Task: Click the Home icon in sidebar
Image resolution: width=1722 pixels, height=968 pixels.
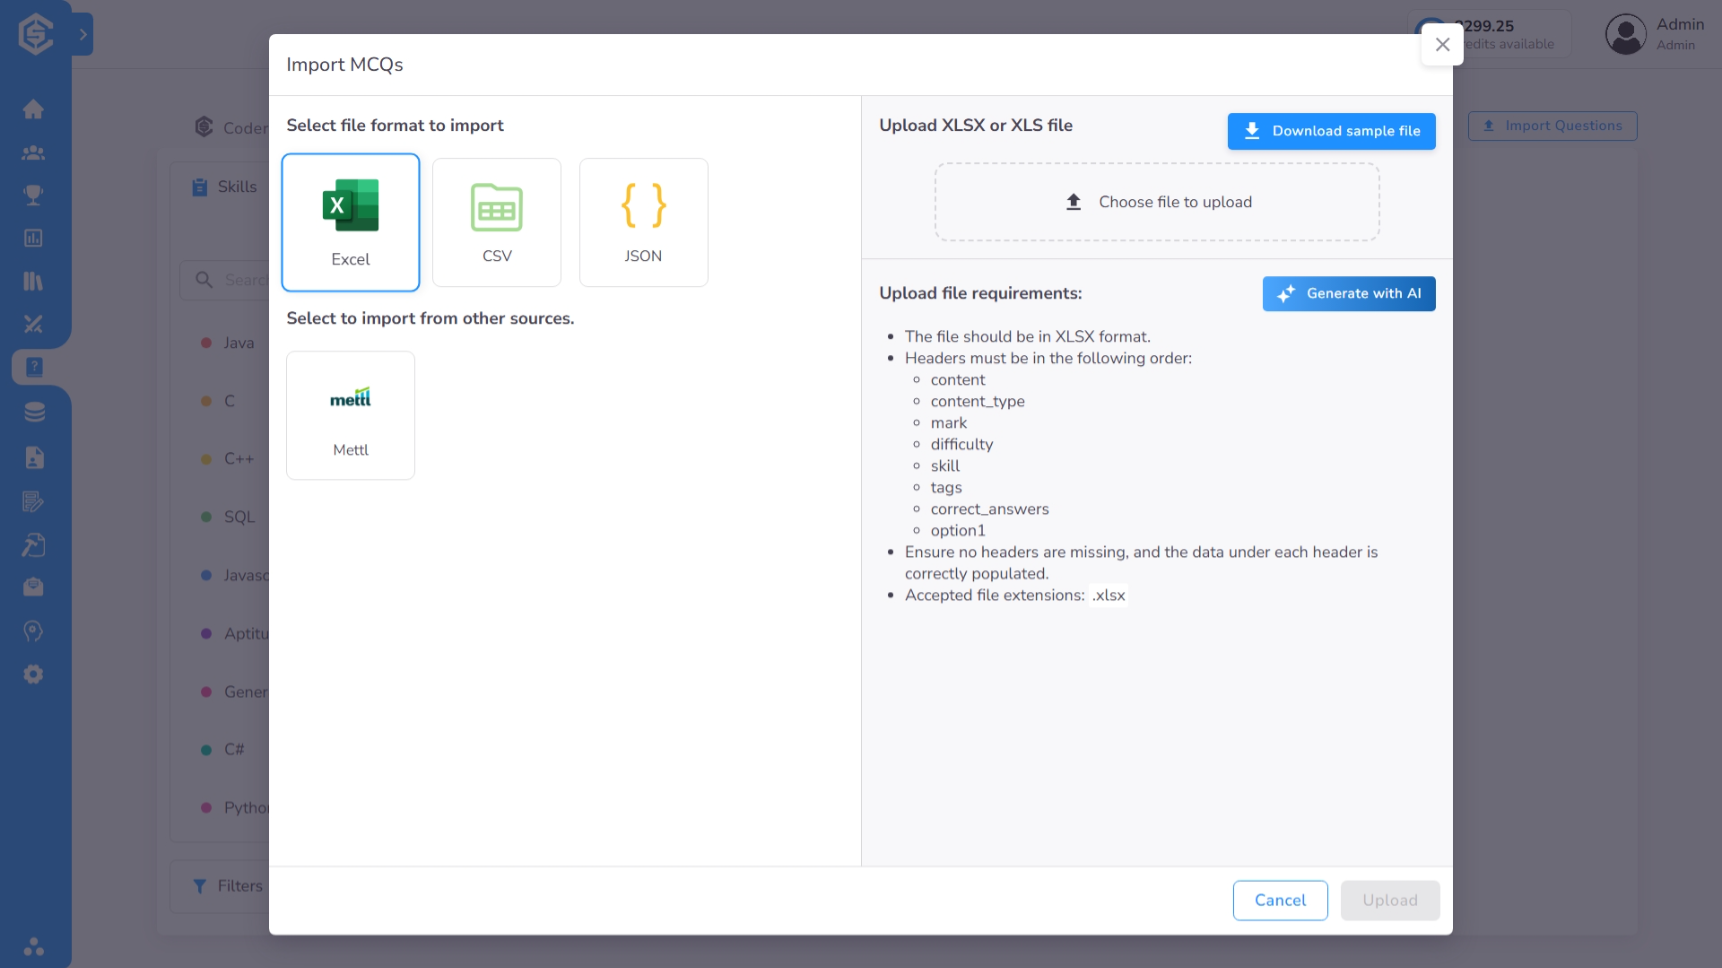Action: click(33, 109)
